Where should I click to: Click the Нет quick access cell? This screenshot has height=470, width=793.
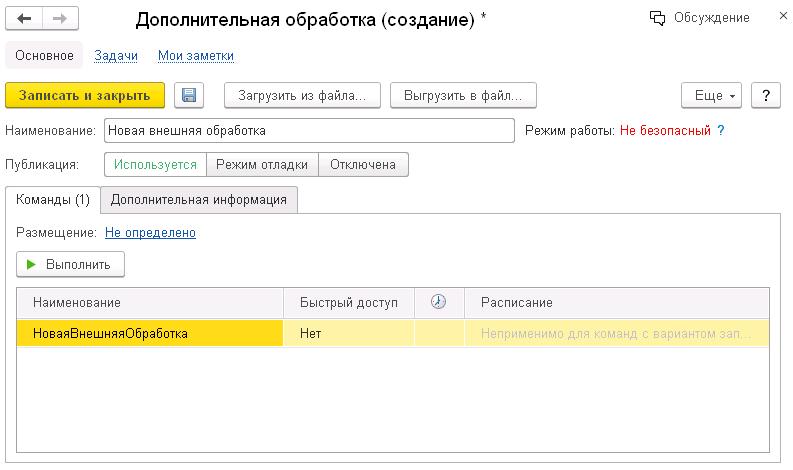349,333
